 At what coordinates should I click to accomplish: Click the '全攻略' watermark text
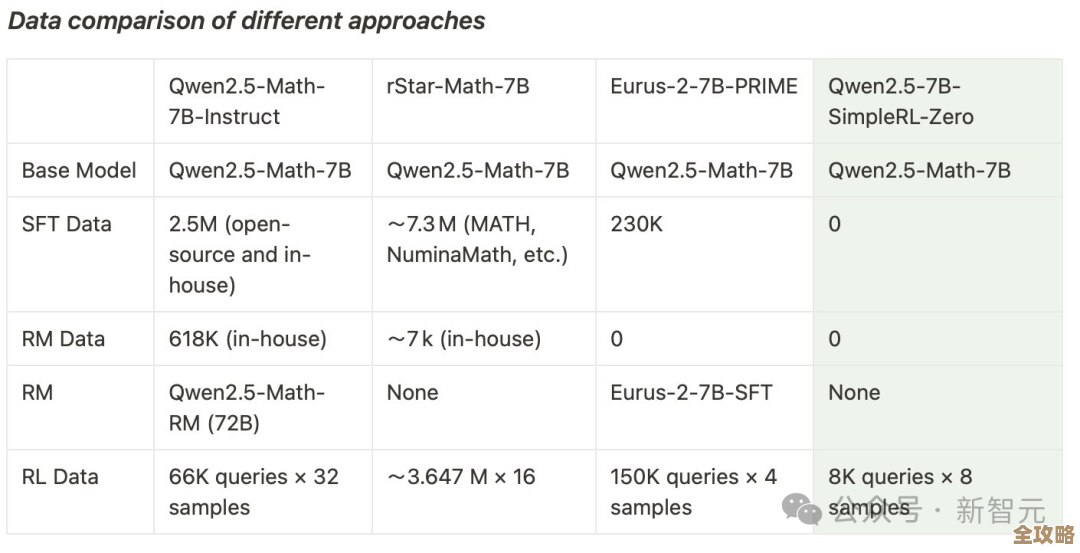tap(1042, 536)
